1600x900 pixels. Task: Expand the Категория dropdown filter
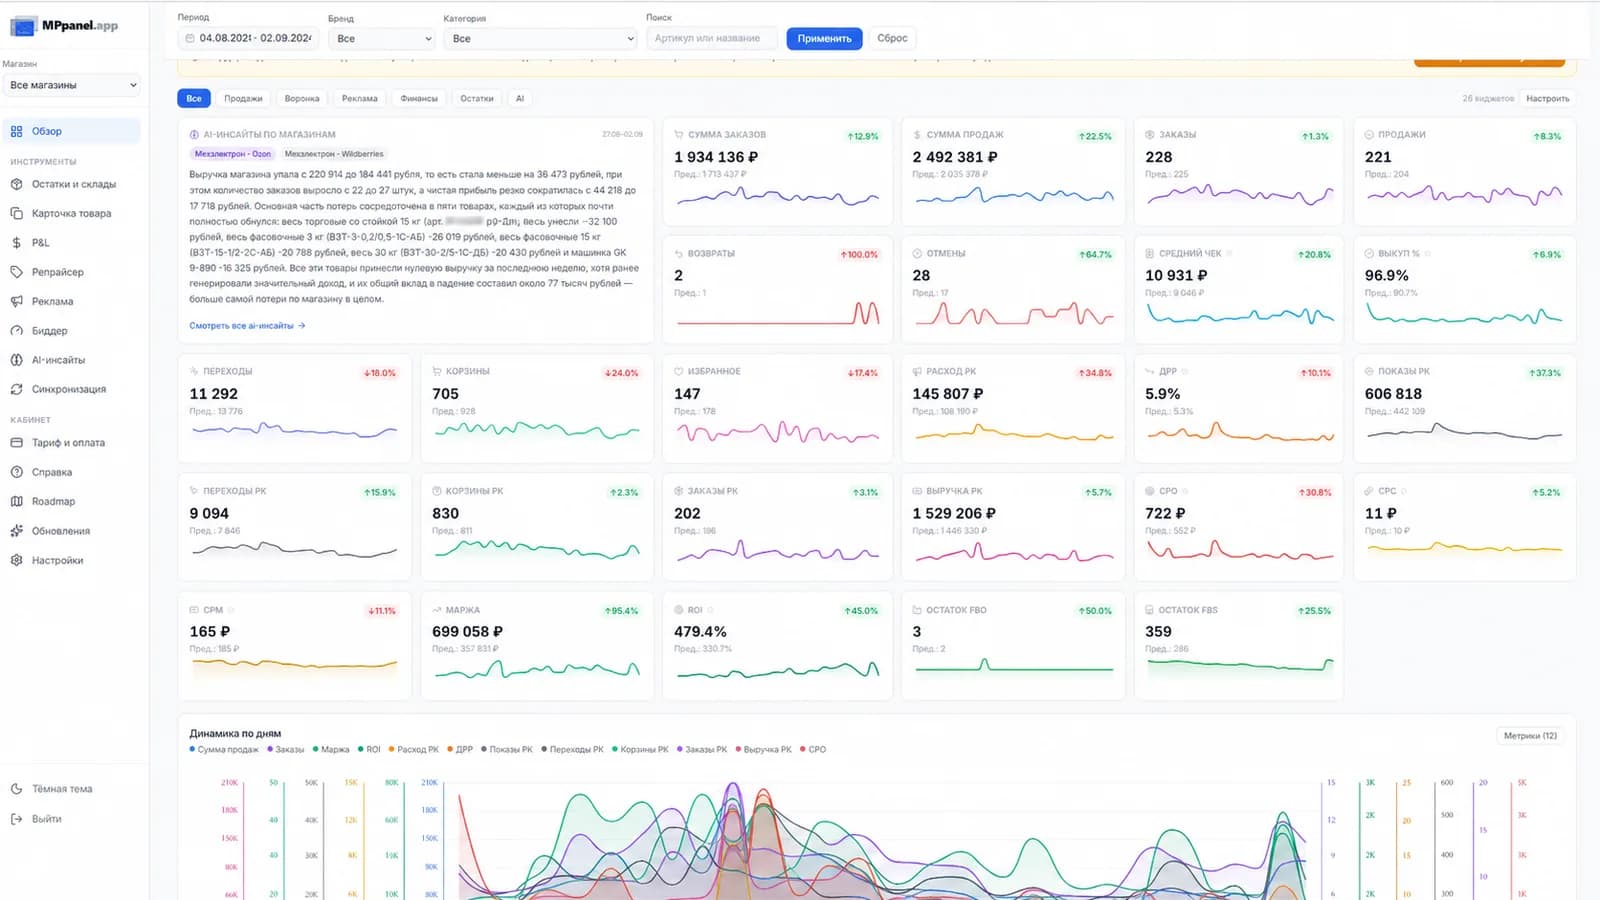pyautogui.click(x=540, y=38)
